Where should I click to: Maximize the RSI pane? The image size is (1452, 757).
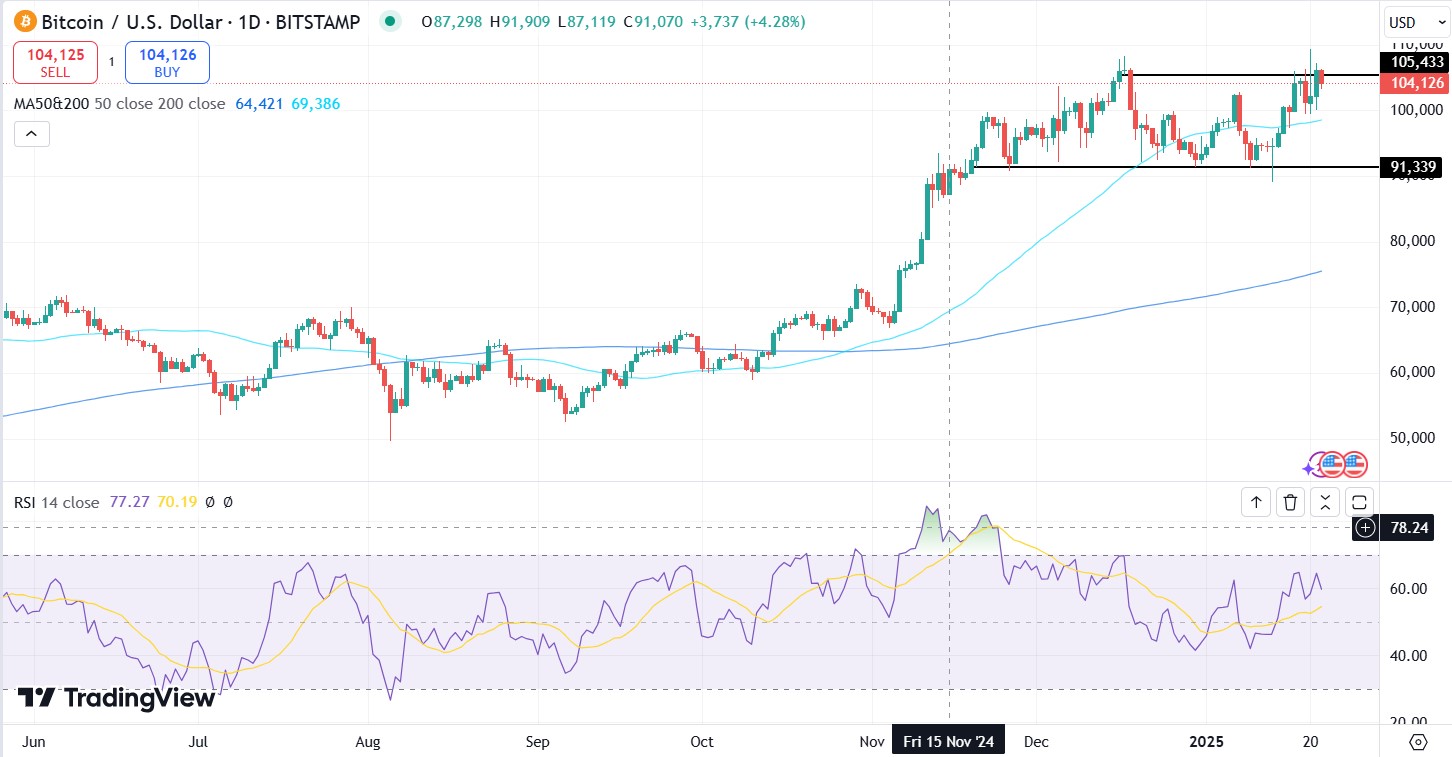pyautogui.click(x=1359, y=502)
